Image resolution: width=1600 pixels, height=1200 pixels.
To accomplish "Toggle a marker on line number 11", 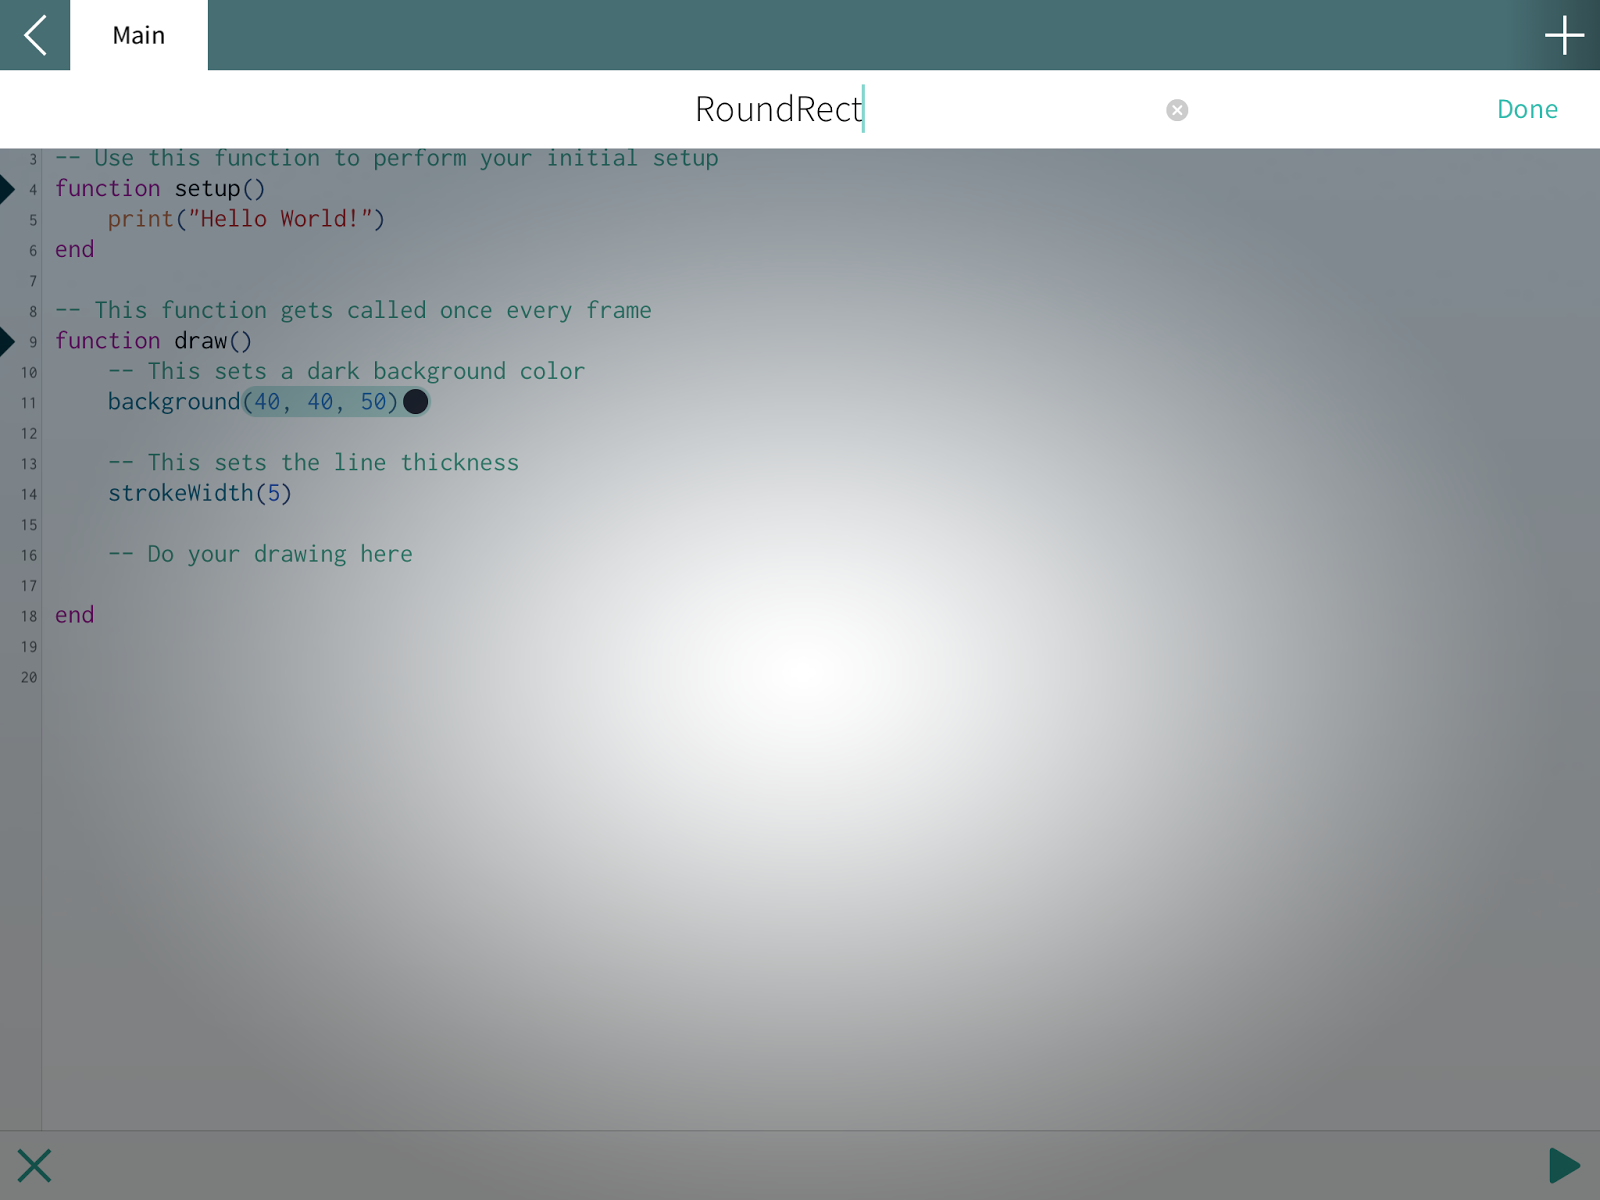I will pos(29,402).
